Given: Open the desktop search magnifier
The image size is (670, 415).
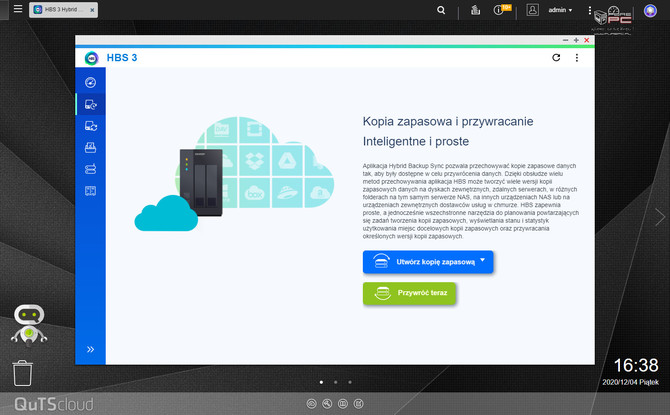Looking at the screenshot, I should click(x=441, y=10).
